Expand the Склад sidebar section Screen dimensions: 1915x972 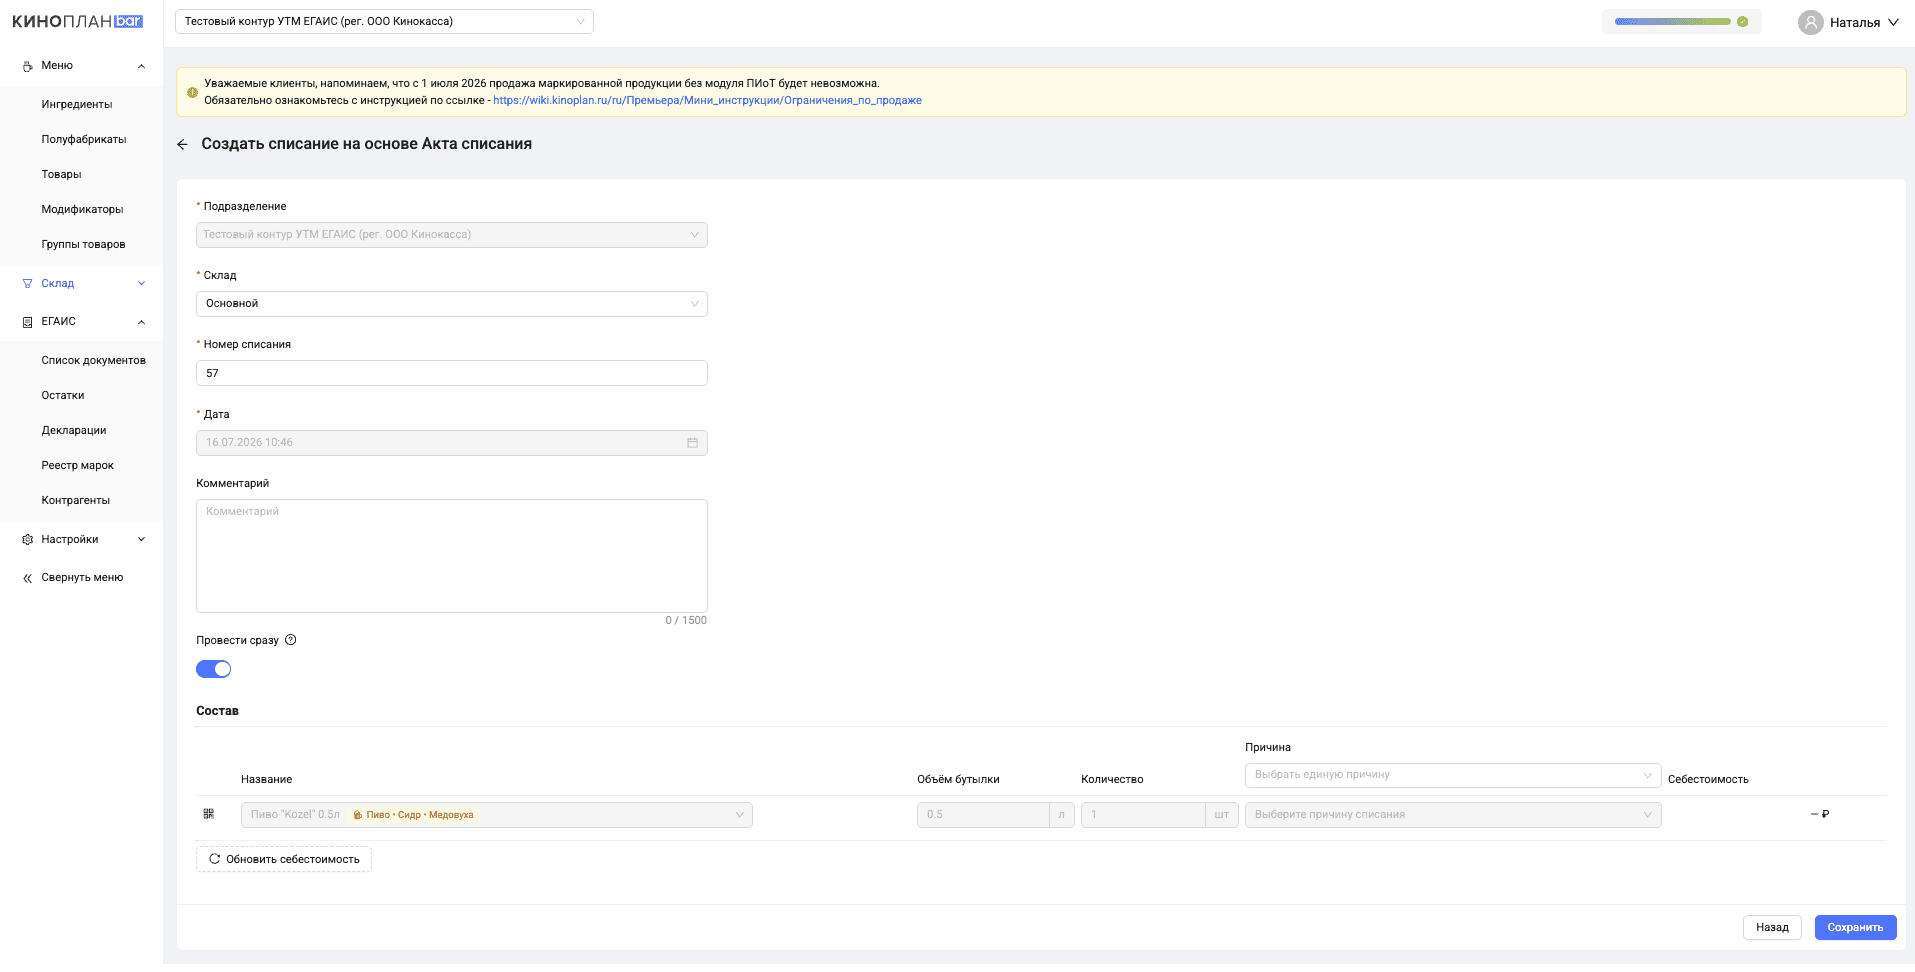point(141,284)
